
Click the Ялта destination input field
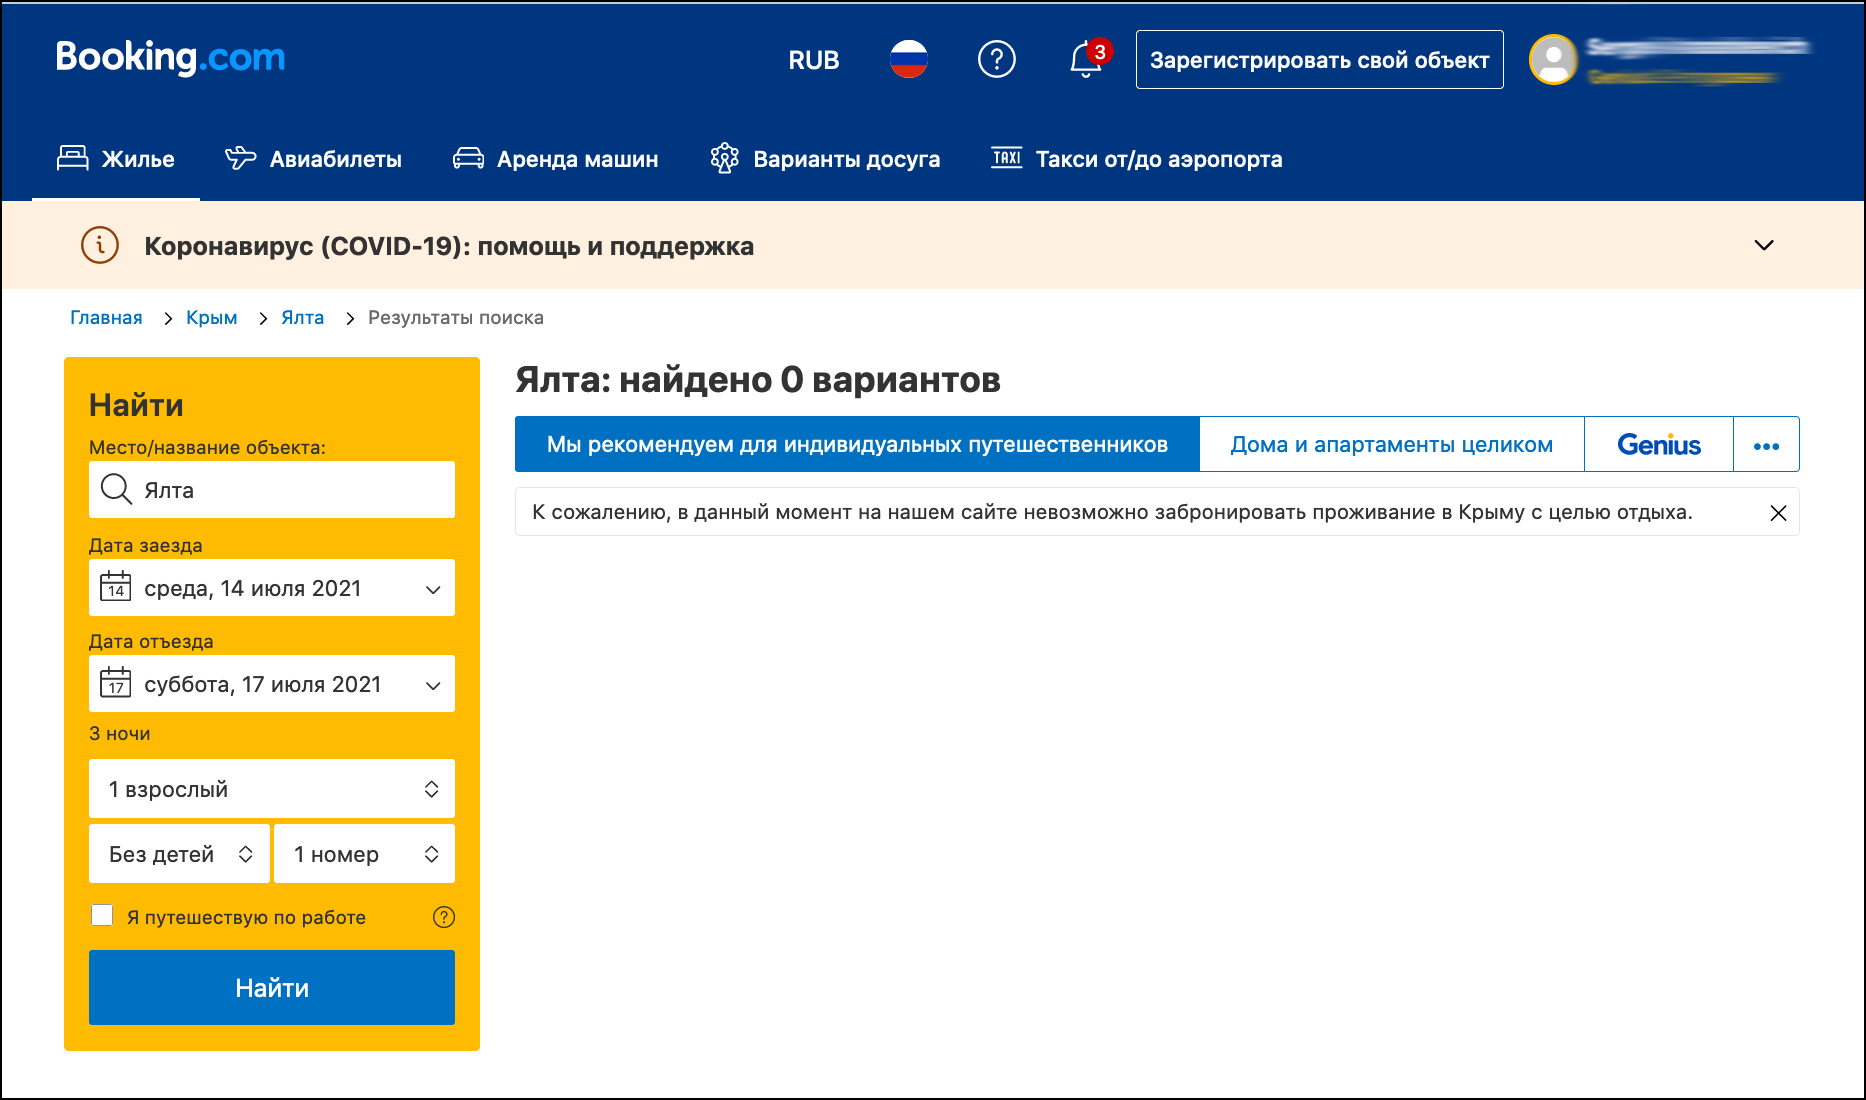[x=272, y=489]
